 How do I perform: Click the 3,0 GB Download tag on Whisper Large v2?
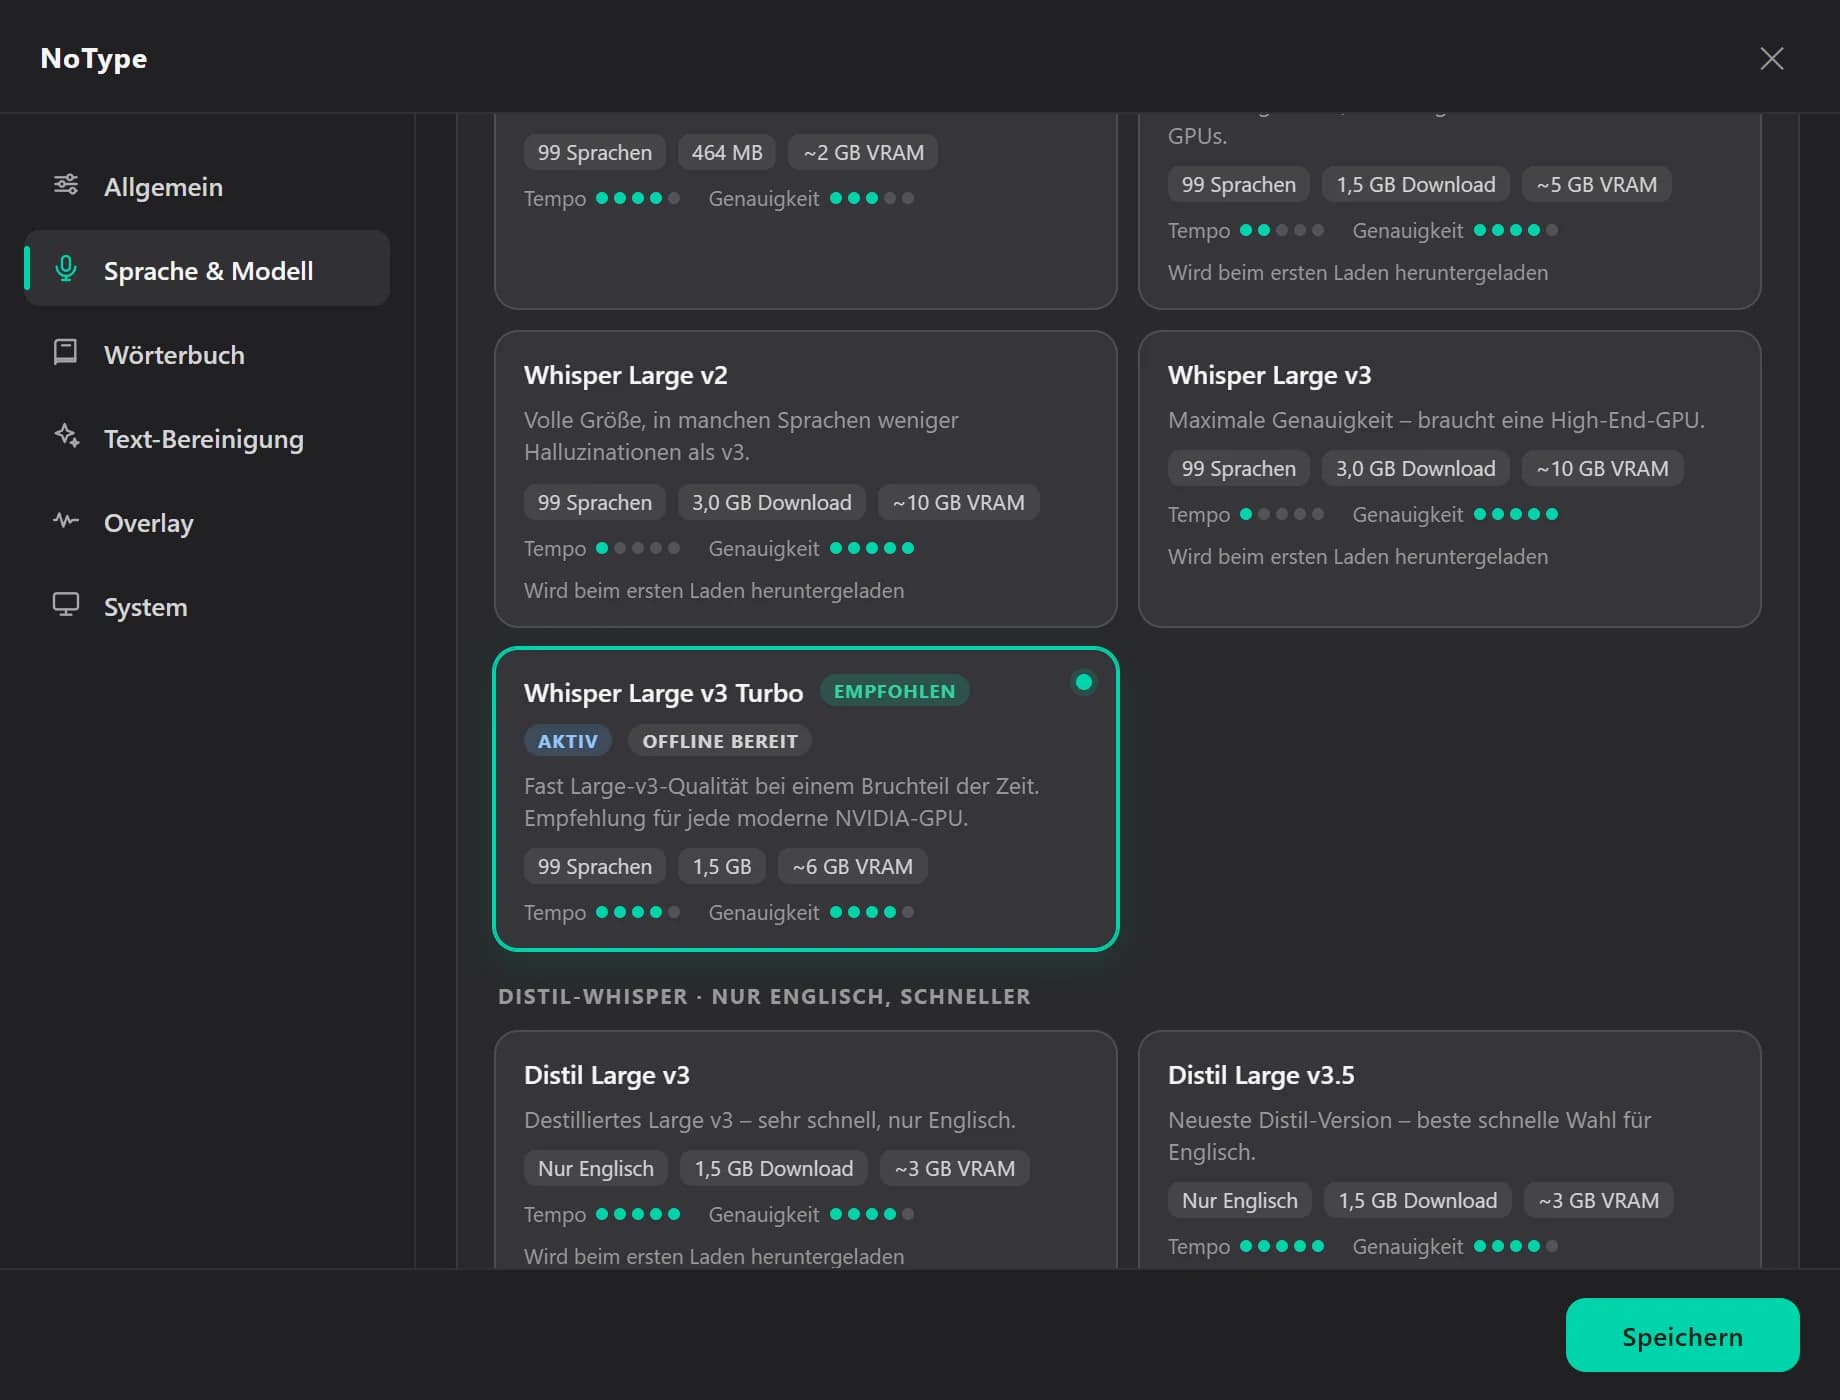pos(771,502)
